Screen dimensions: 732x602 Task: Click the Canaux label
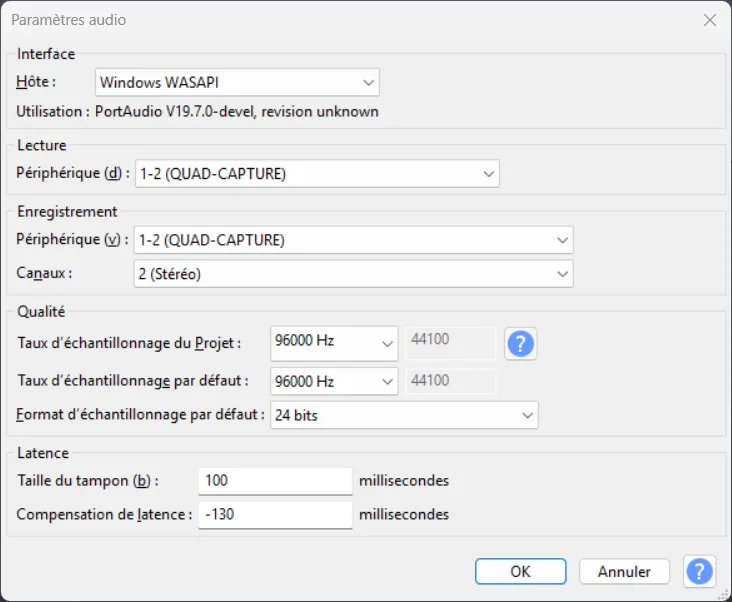[x=44, y=273]
